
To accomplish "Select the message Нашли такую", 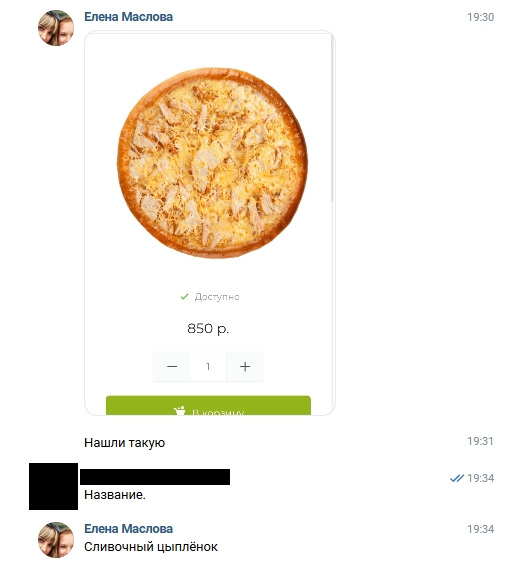I will coord(125,443).
